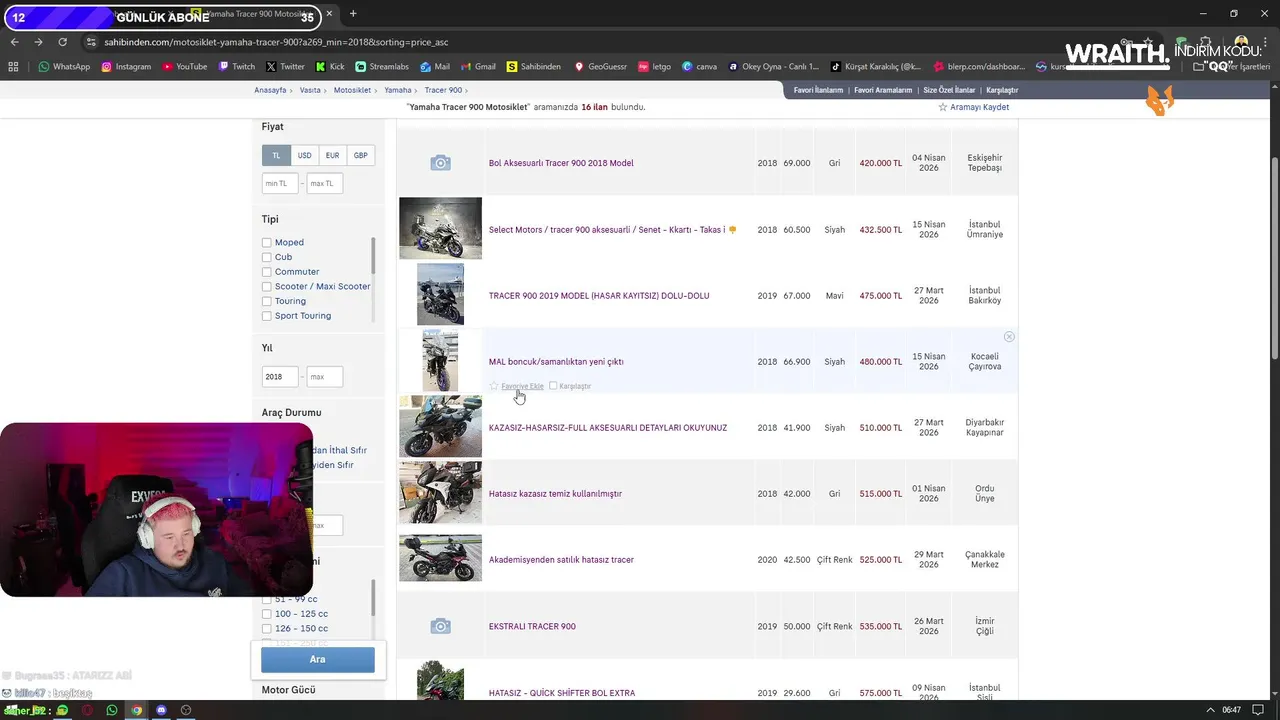Screen dimensions: 1280x720
Task: Open the GeoGuessr bookmark
Action: pyautogui.click(x=600, y=67)
